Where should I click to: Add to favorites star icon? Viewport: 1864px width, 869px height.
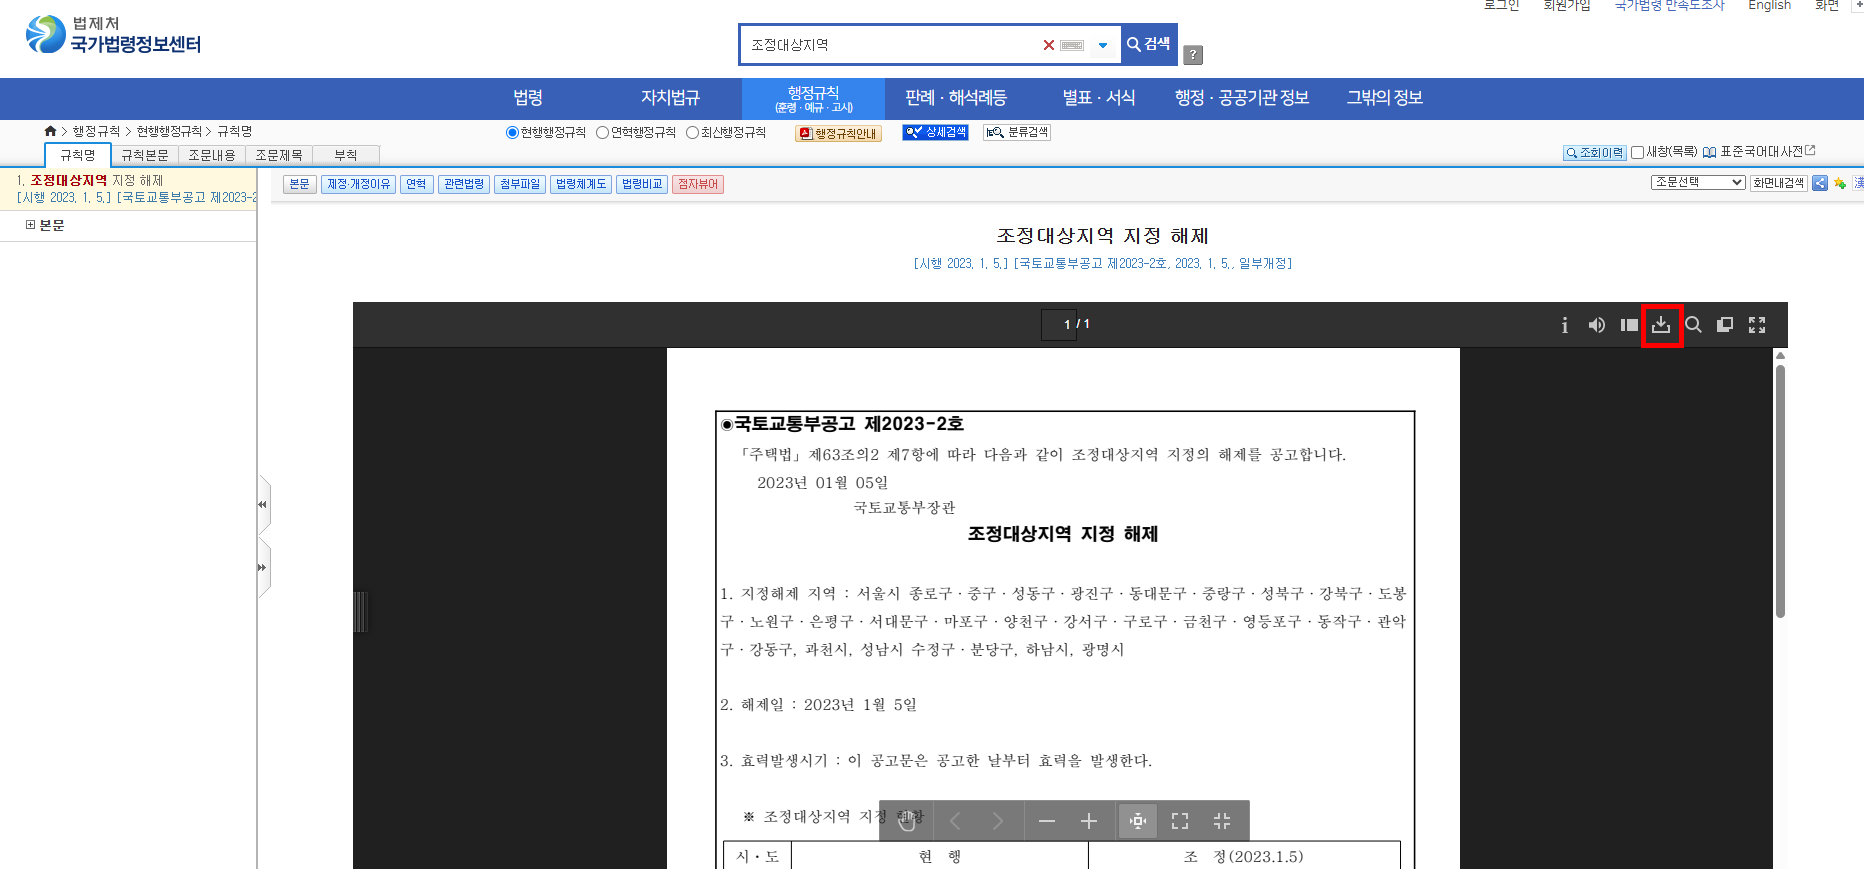pyautogui.click(x=1840, y=183)
